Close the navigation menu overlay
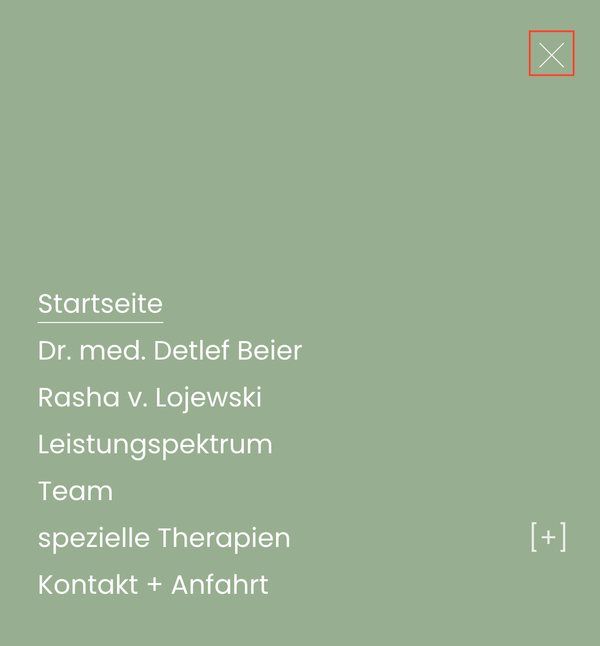 [552, 54]
